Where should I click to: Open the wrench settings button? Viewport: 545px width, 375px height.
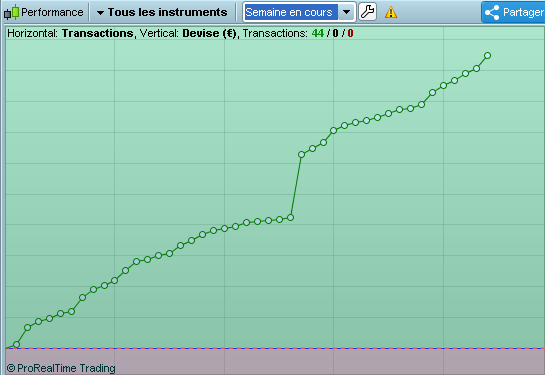pyautogui.click(x=367, y=12)
